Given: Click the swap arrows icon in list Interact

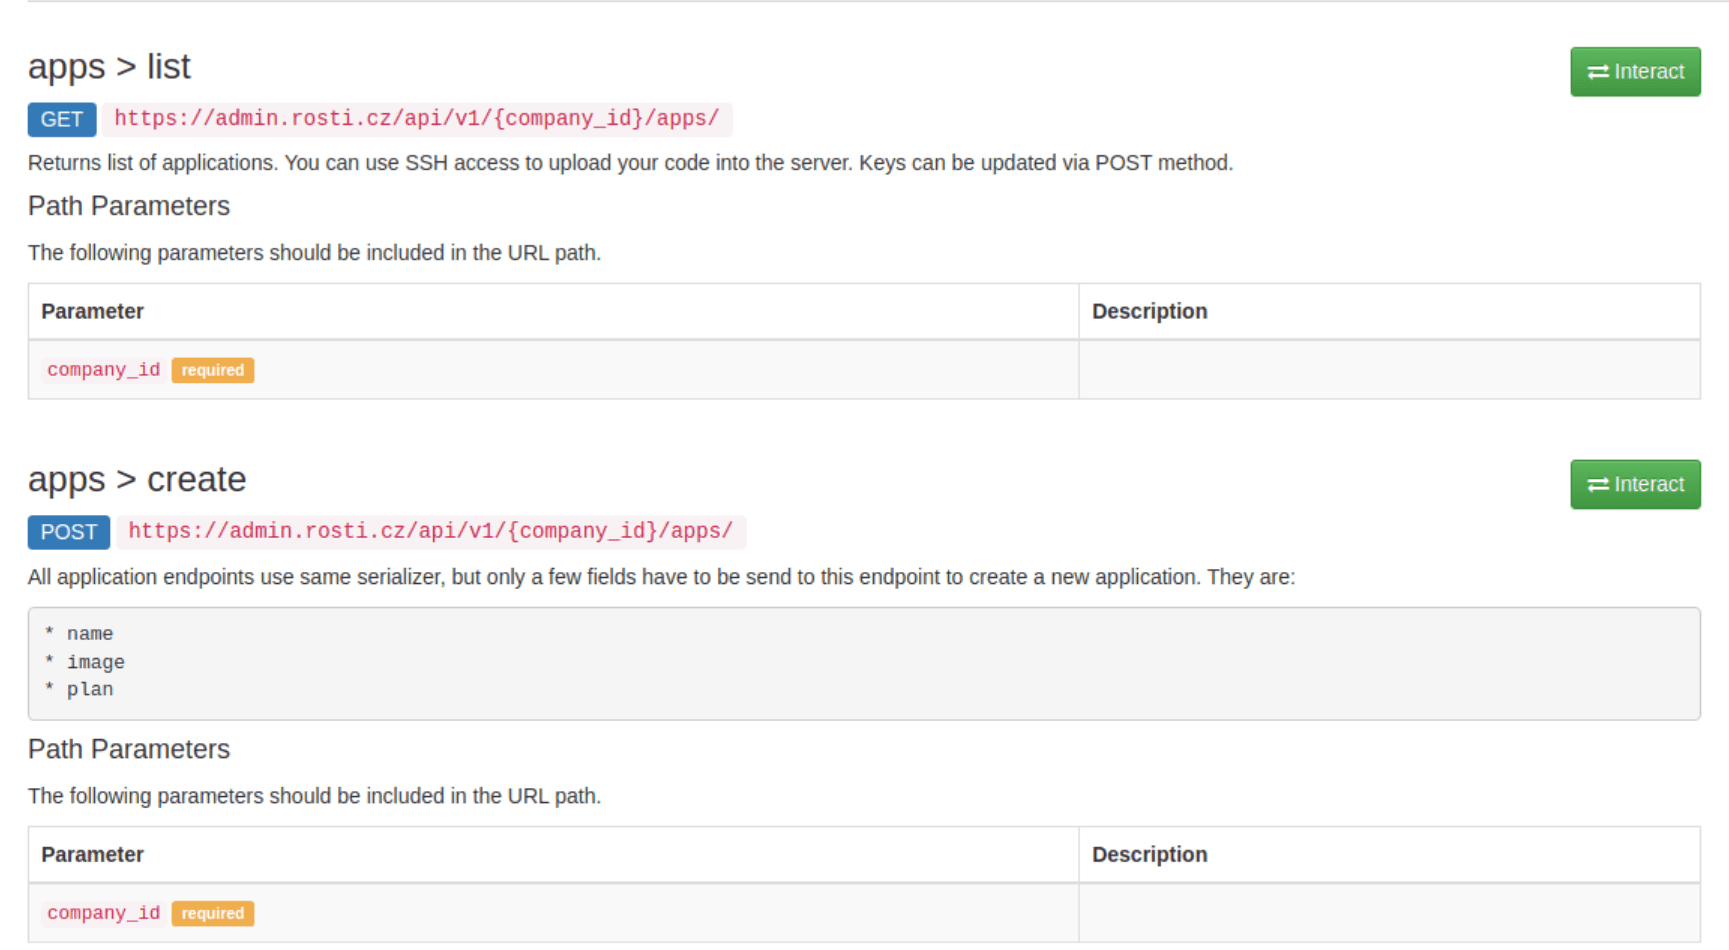Looking at the screenshot, I should tap(1598, 72).
